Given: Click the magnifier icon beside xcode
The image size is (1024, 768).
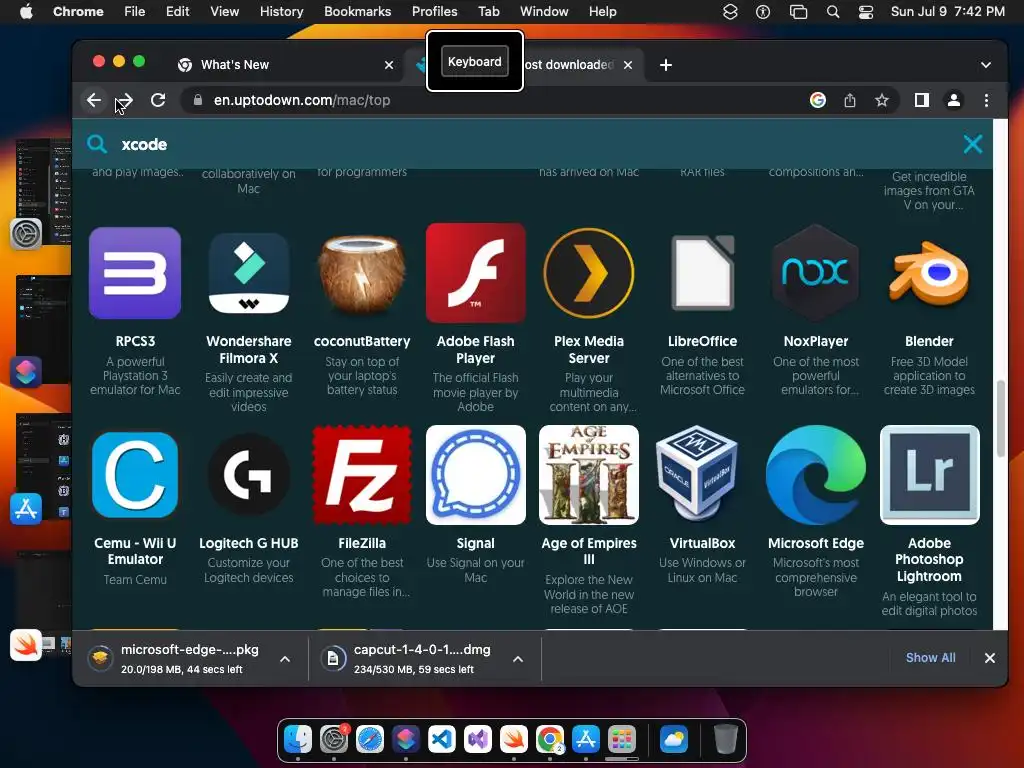Looking at the screenshot, I should (97, 144).
